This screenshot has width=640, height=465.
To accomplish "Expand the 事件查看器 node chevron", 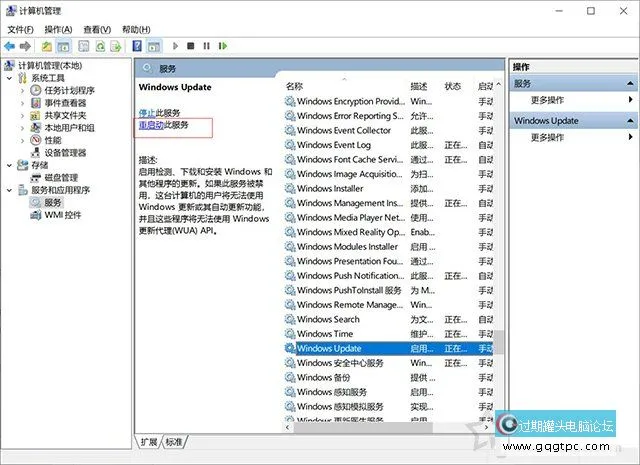I will coord(22,103).
